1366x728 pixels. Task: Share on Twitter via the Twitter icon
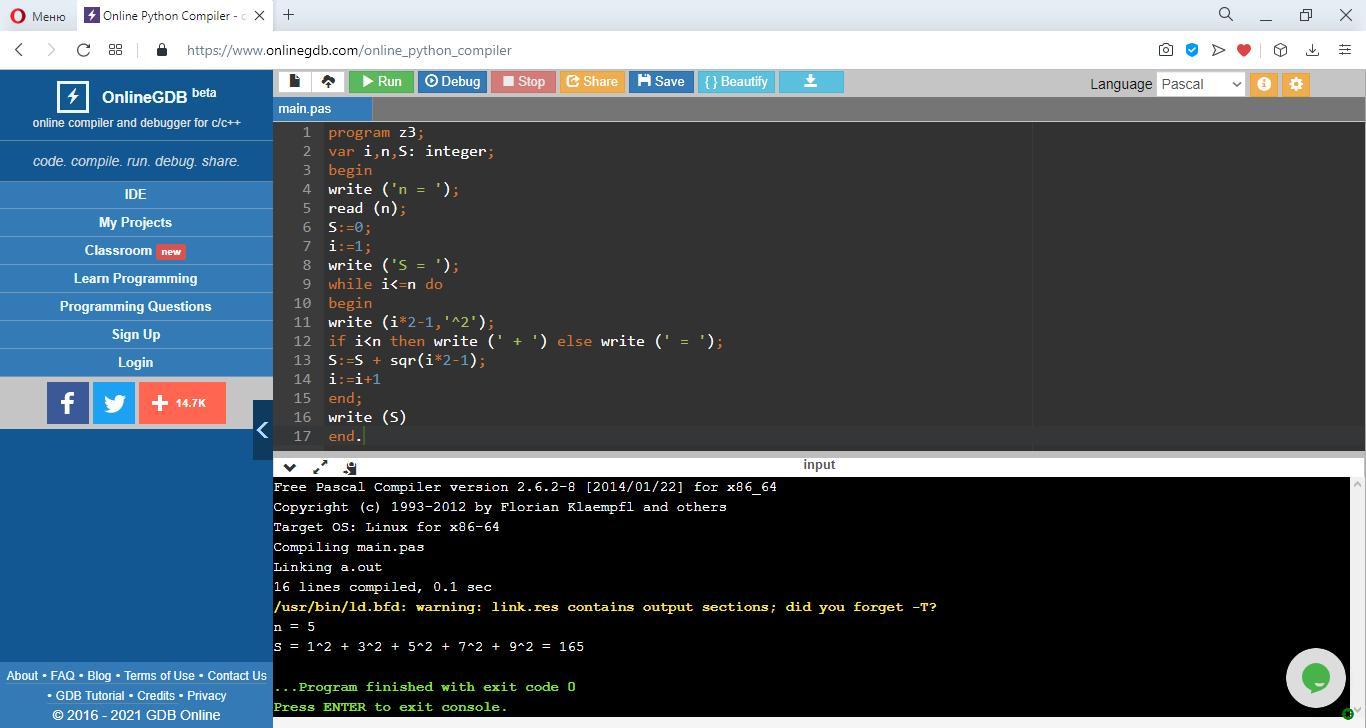coord(114,403)
